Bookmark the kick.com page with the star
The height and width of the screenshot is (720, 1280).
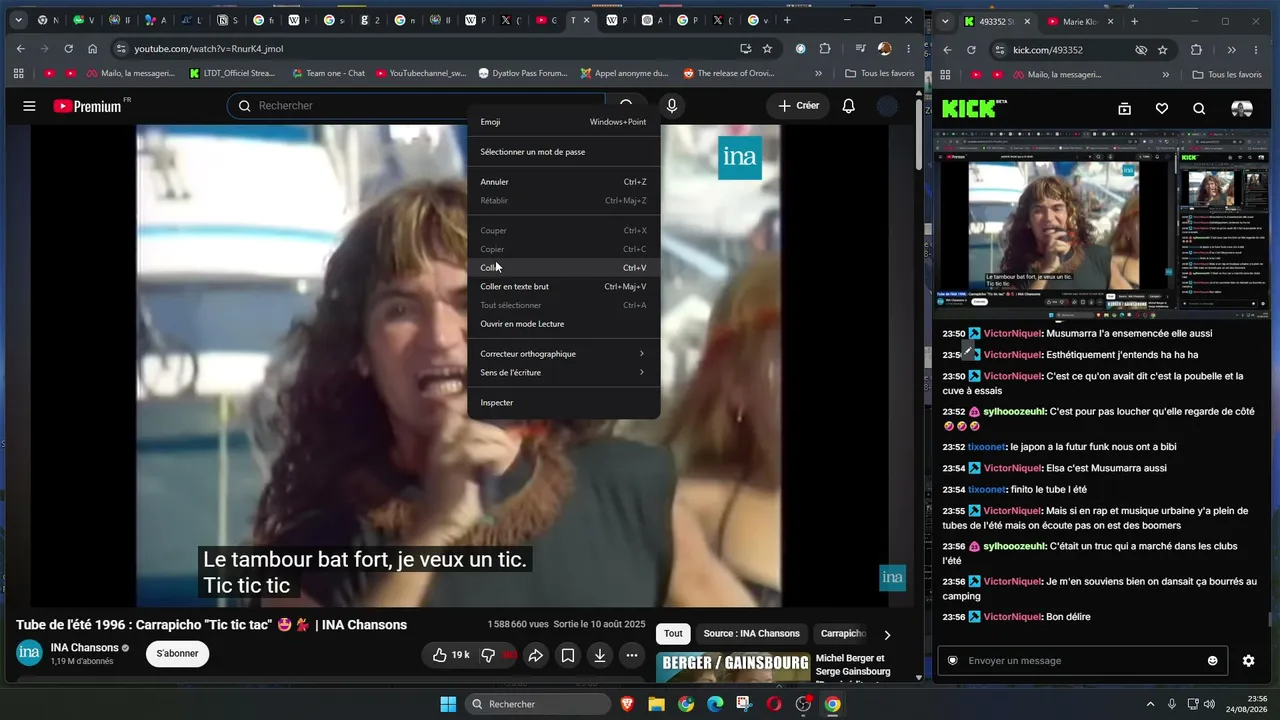[1162, 50]
